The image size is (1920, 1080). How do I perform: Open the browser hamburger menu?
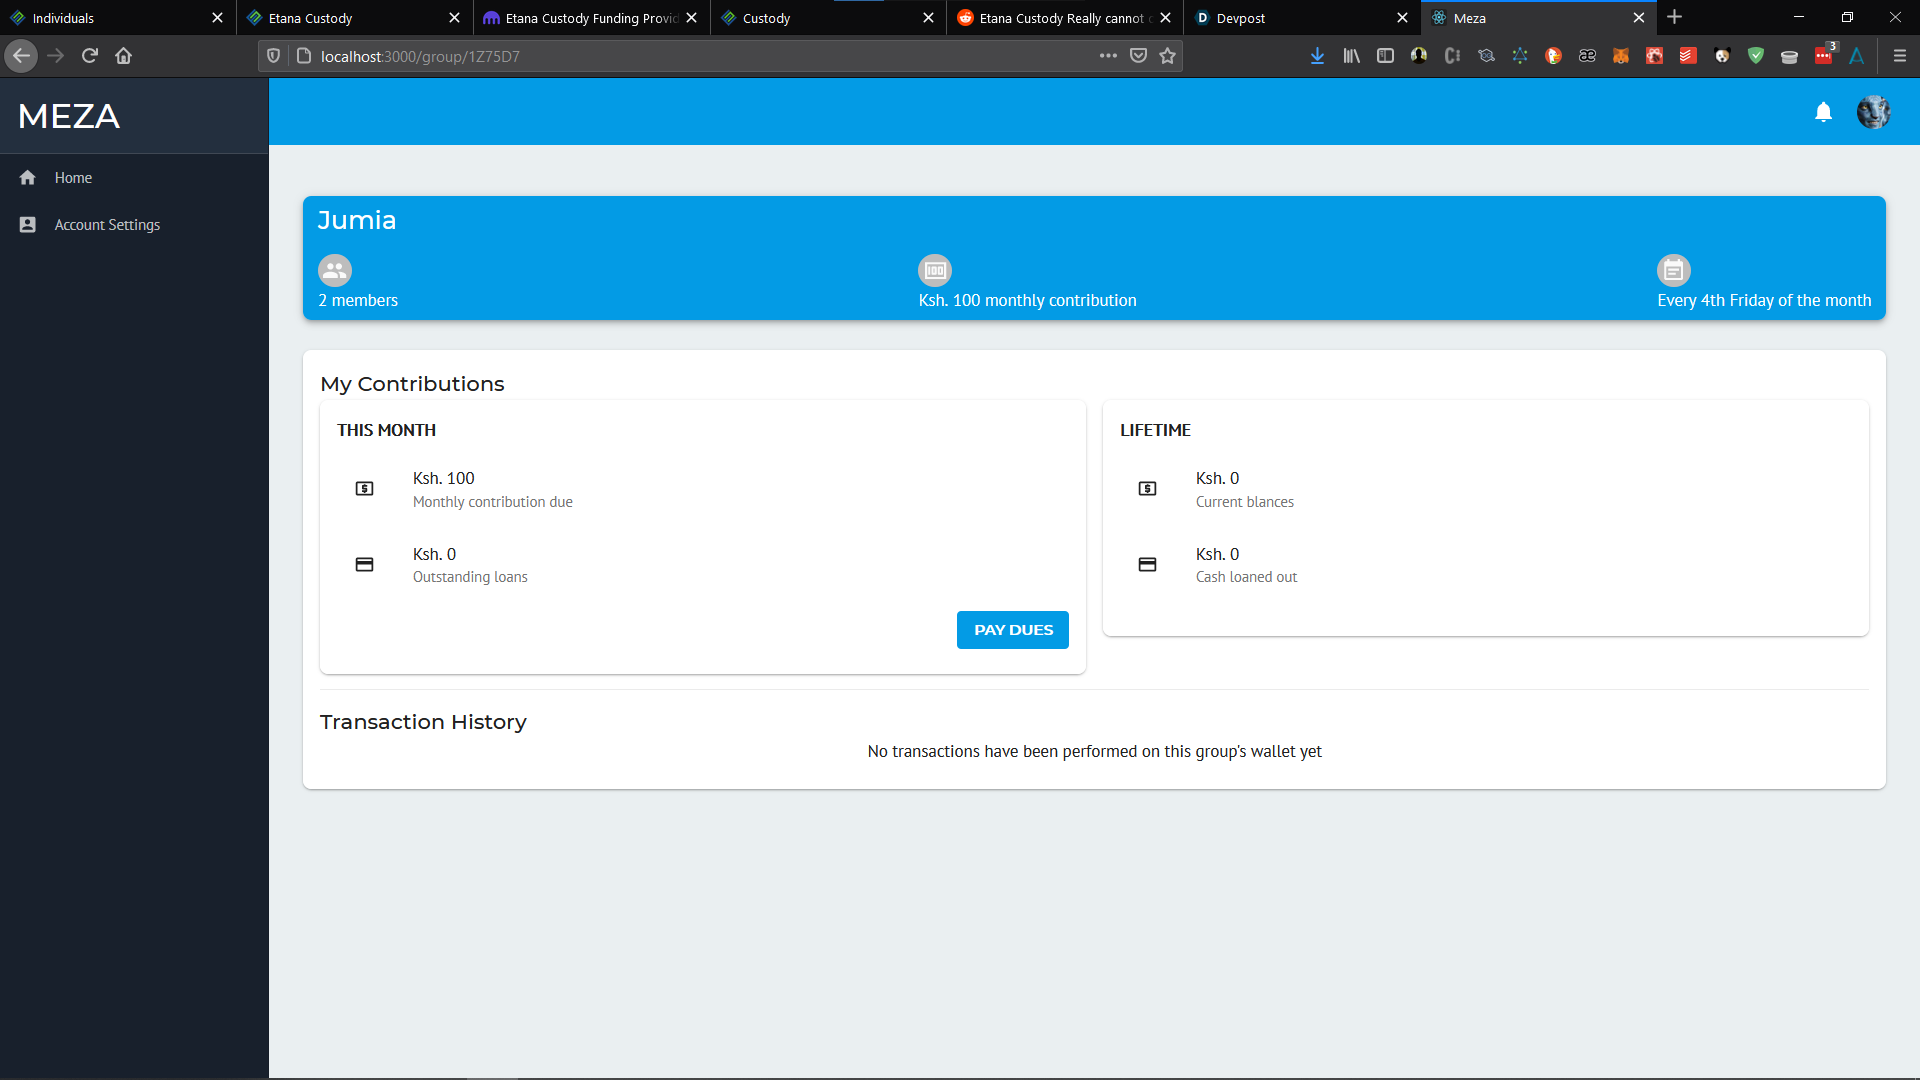[1899, 56]
